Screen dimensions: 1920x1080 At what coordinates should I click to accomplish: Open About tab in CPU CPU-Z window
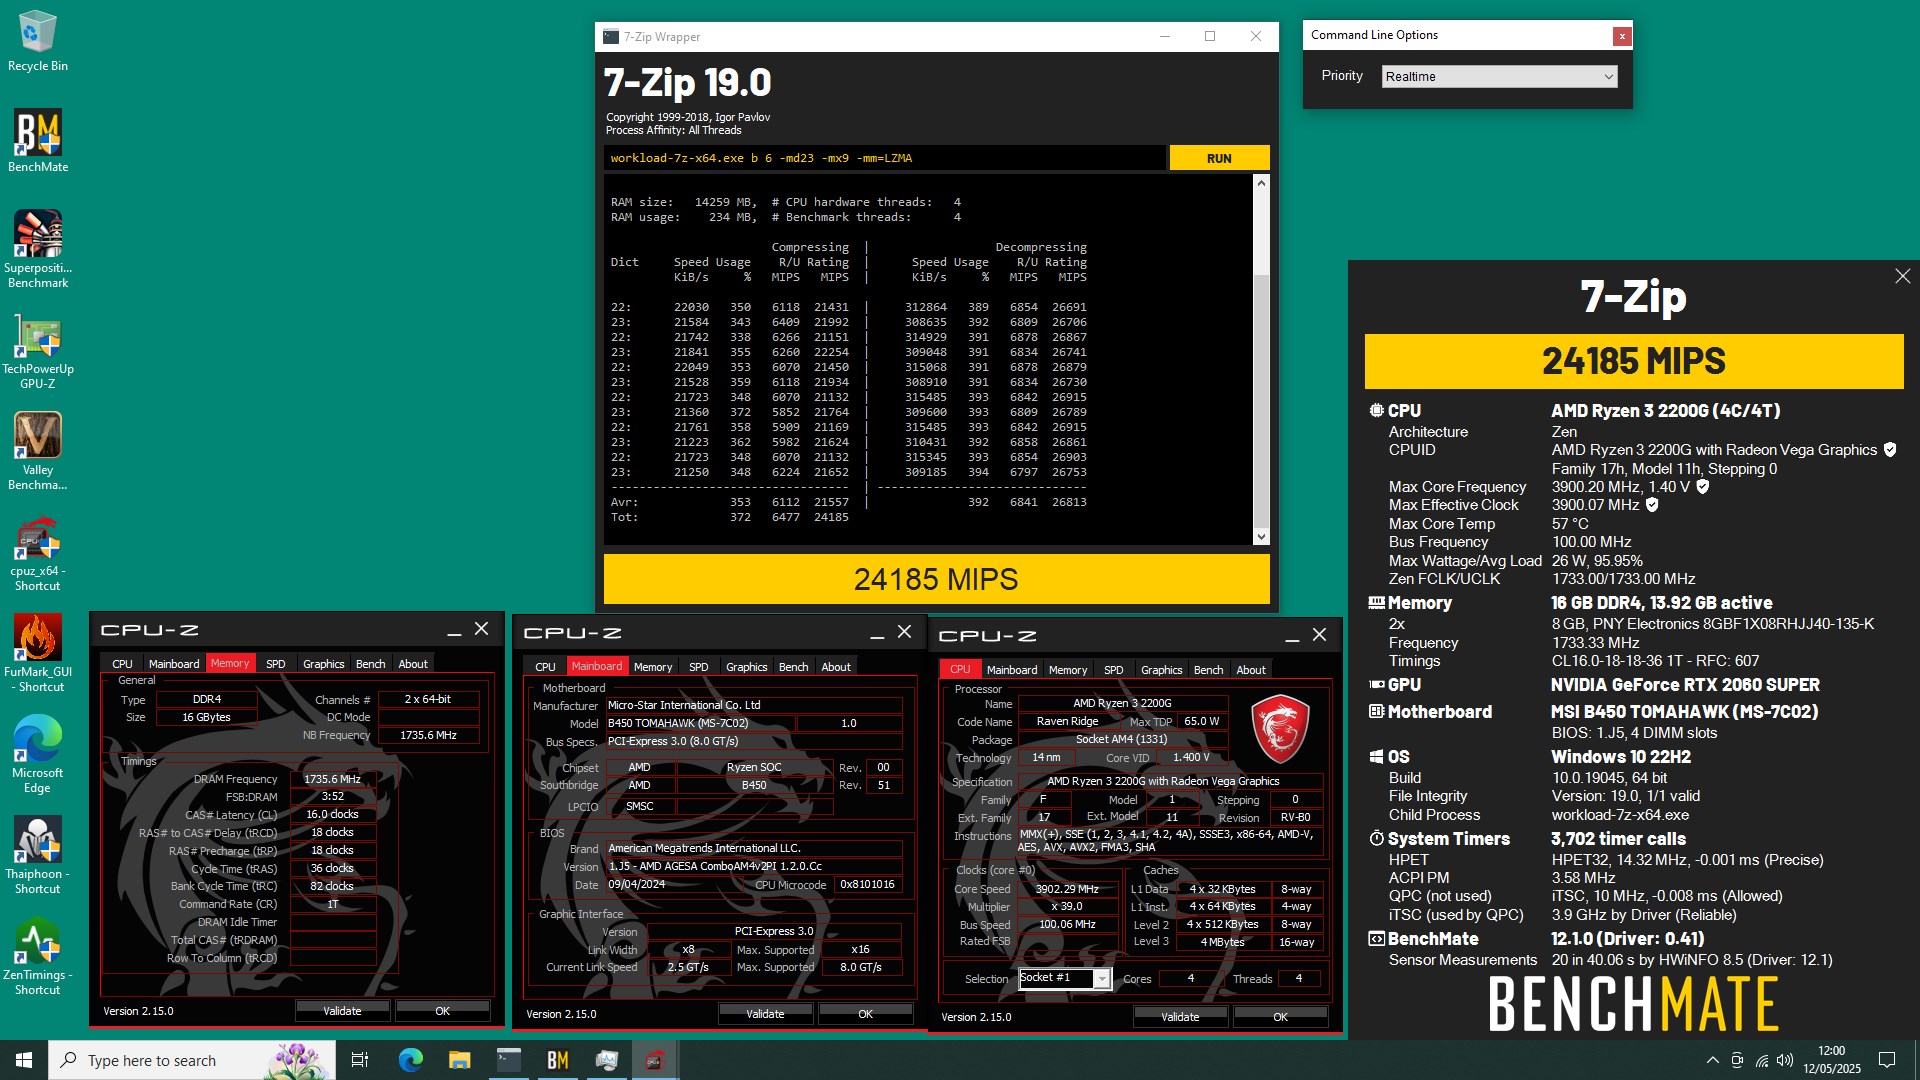1250,670
